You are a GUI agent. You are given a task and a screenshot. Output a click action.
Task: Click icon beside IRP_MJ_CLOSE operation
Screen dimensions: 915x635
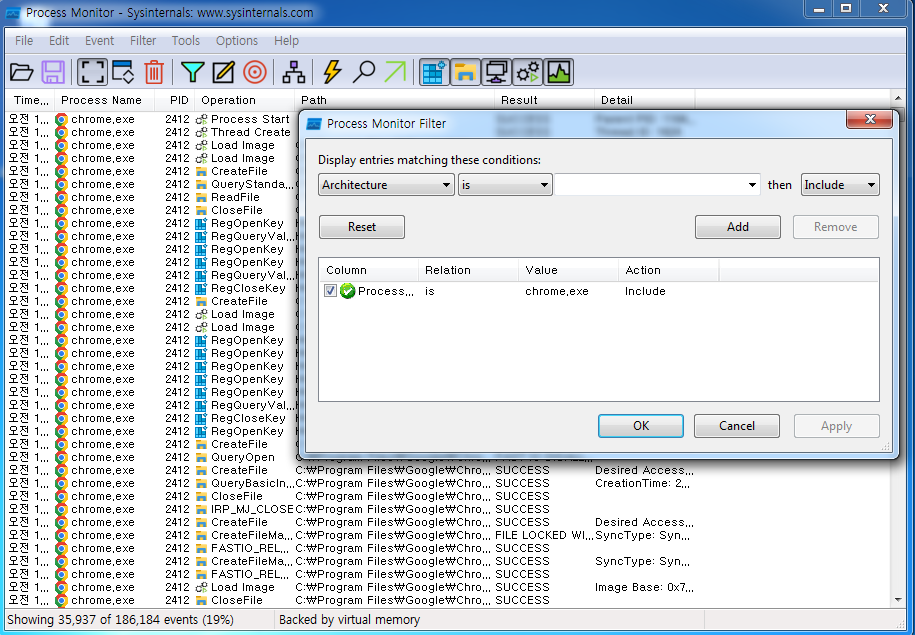201,510
